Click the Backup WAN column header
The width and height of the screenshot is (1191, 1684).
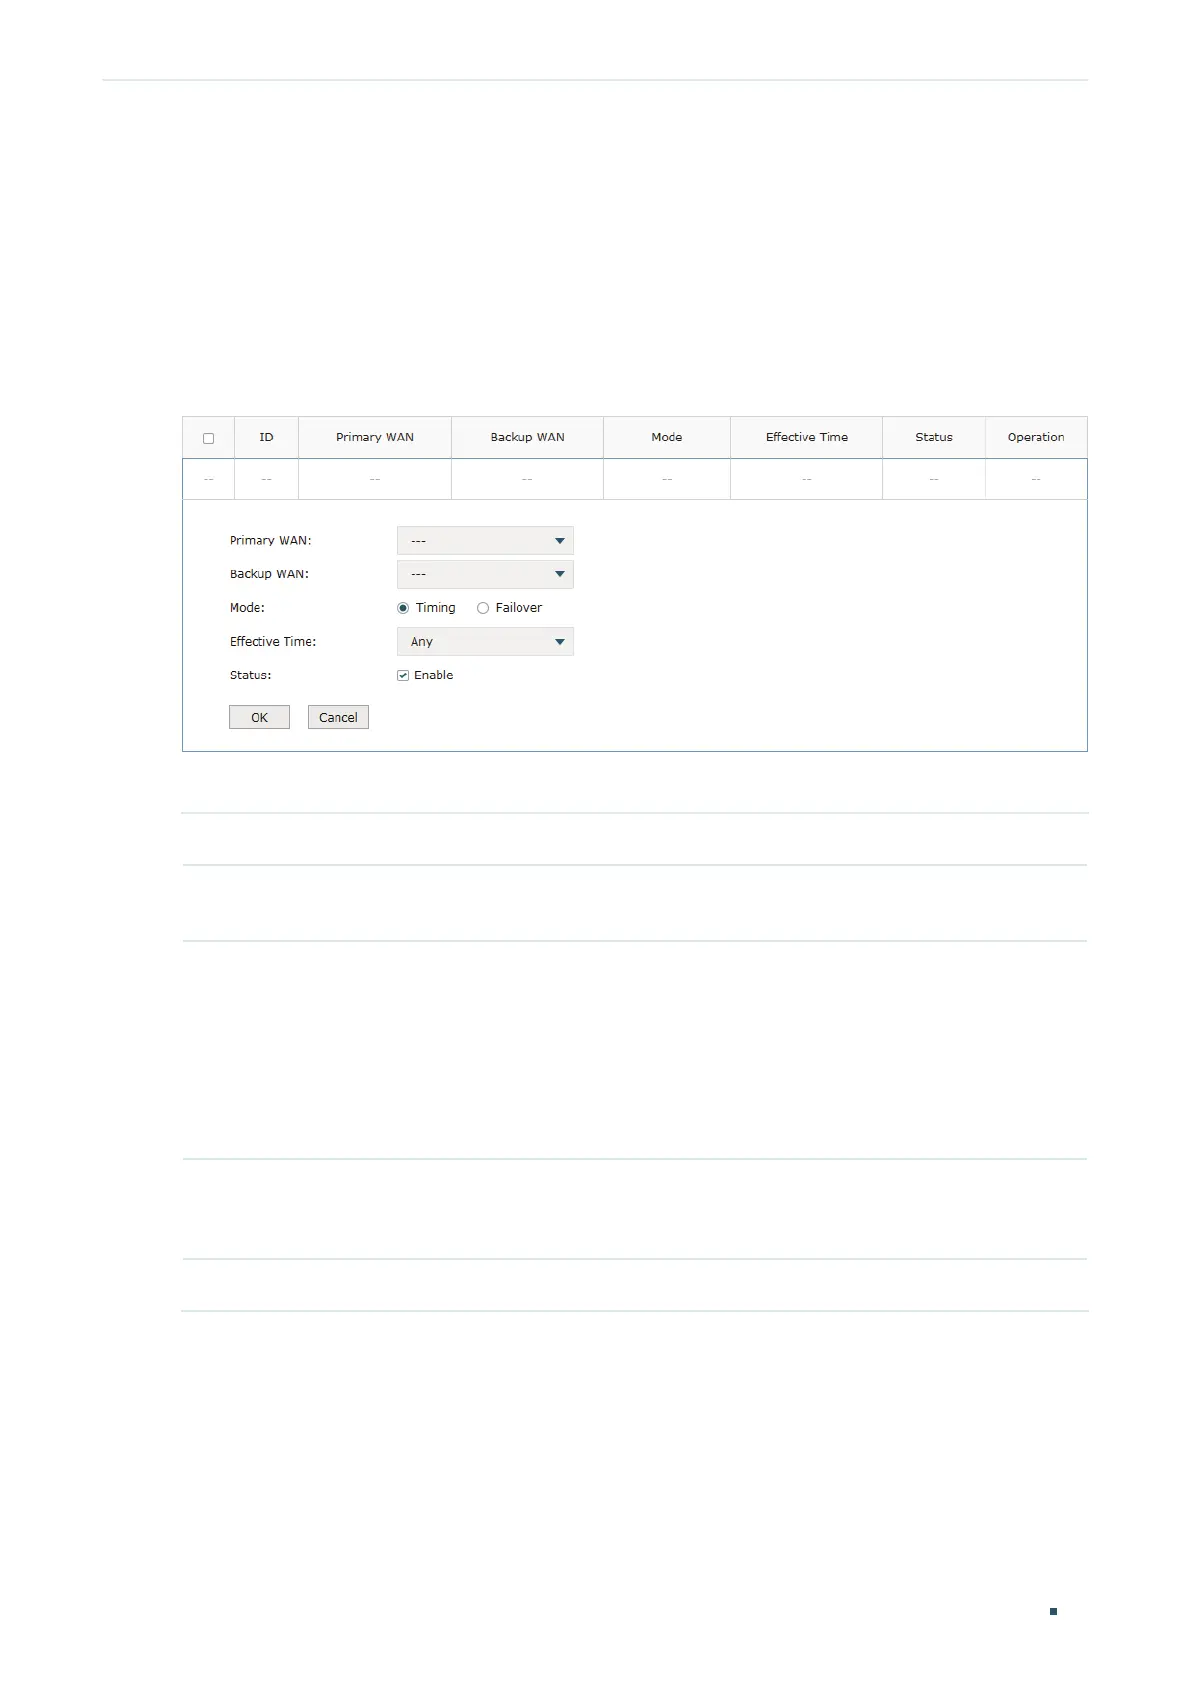point(527,437)
